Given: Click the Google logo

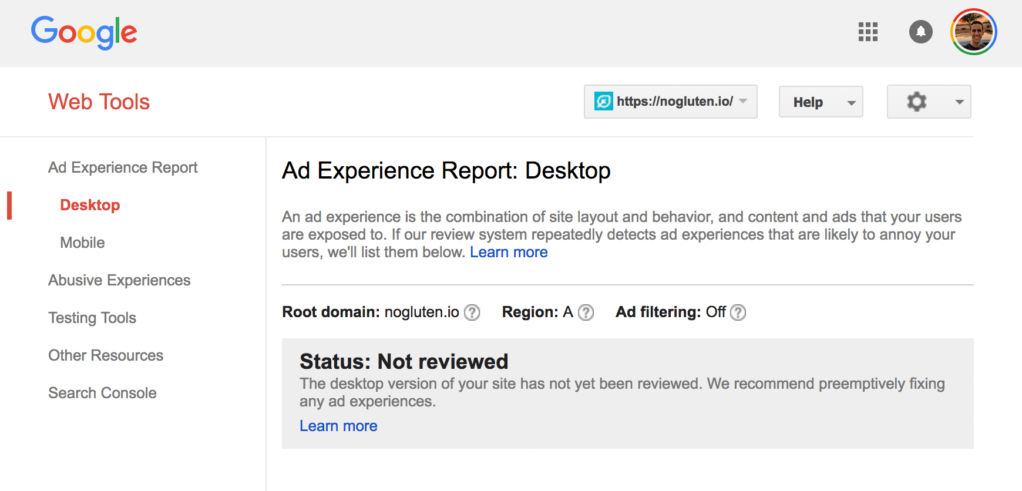Looking at the screenshot, I should pyautogui.click(x=84, y=33).
